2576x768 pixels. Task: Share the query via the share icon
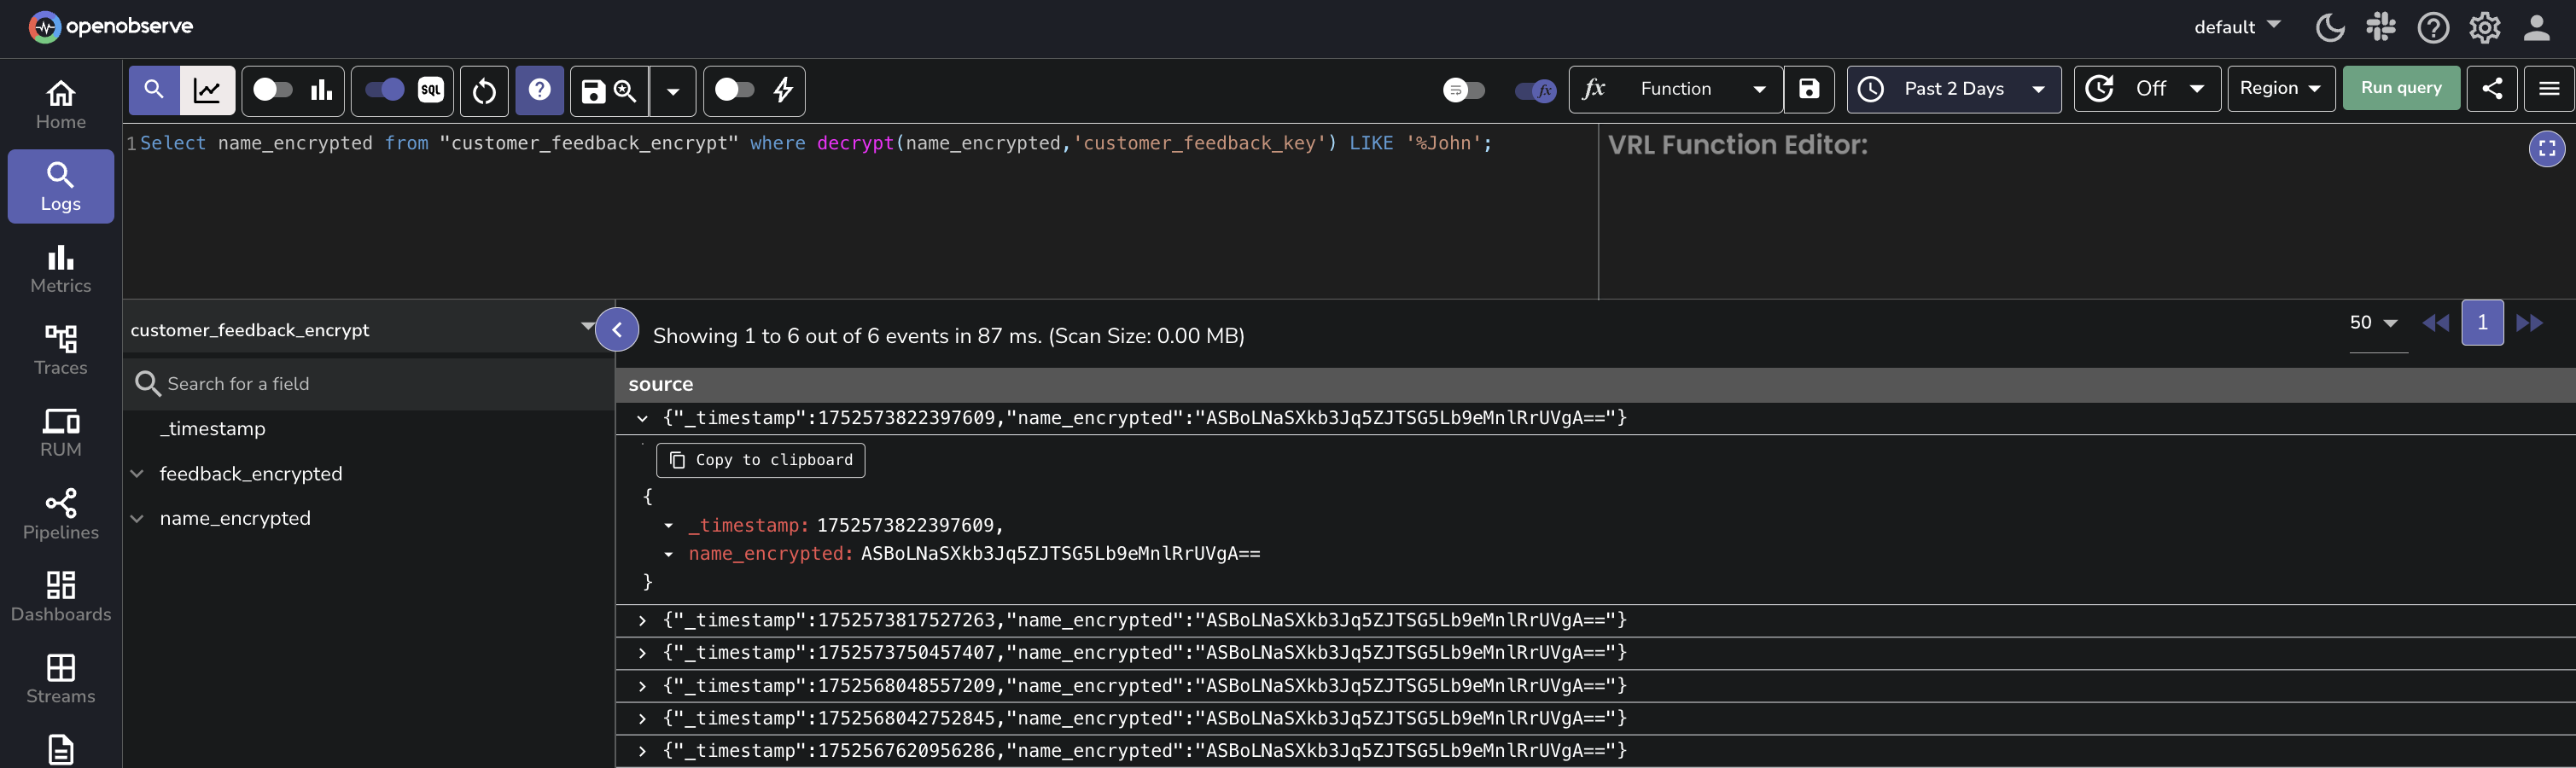(2492, 88)
